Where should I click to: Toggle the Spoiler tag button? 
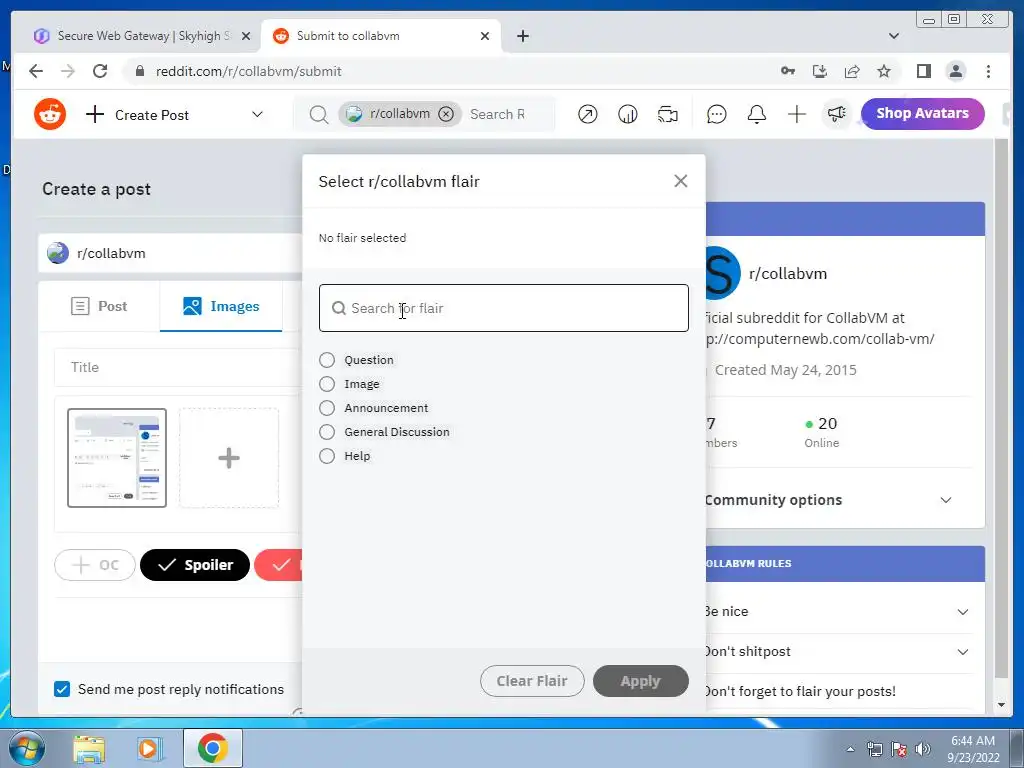click(195, 565)
